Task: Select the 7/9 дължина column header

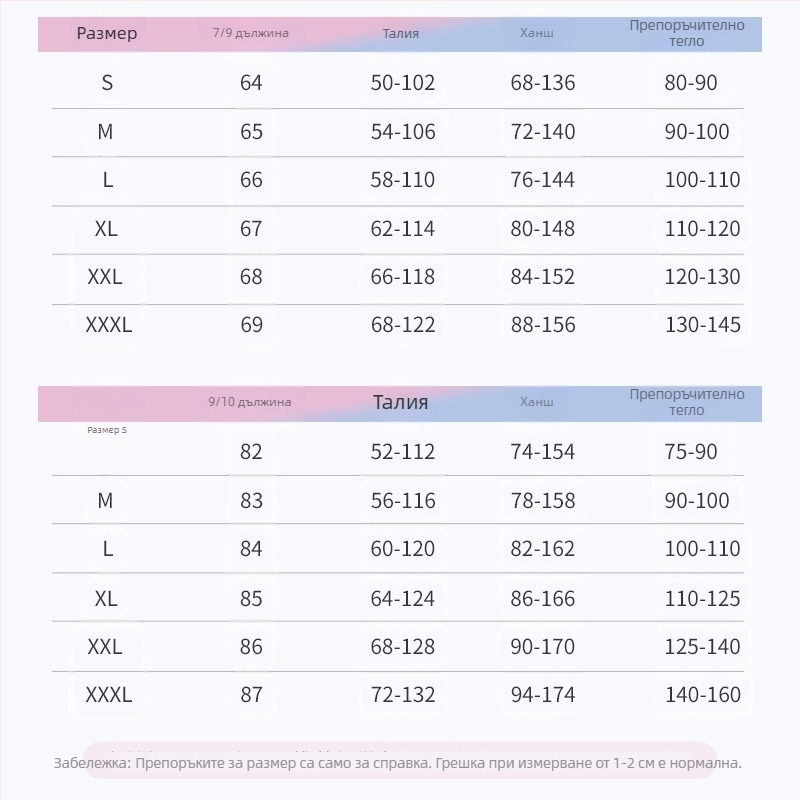Action: click(251, 33)
